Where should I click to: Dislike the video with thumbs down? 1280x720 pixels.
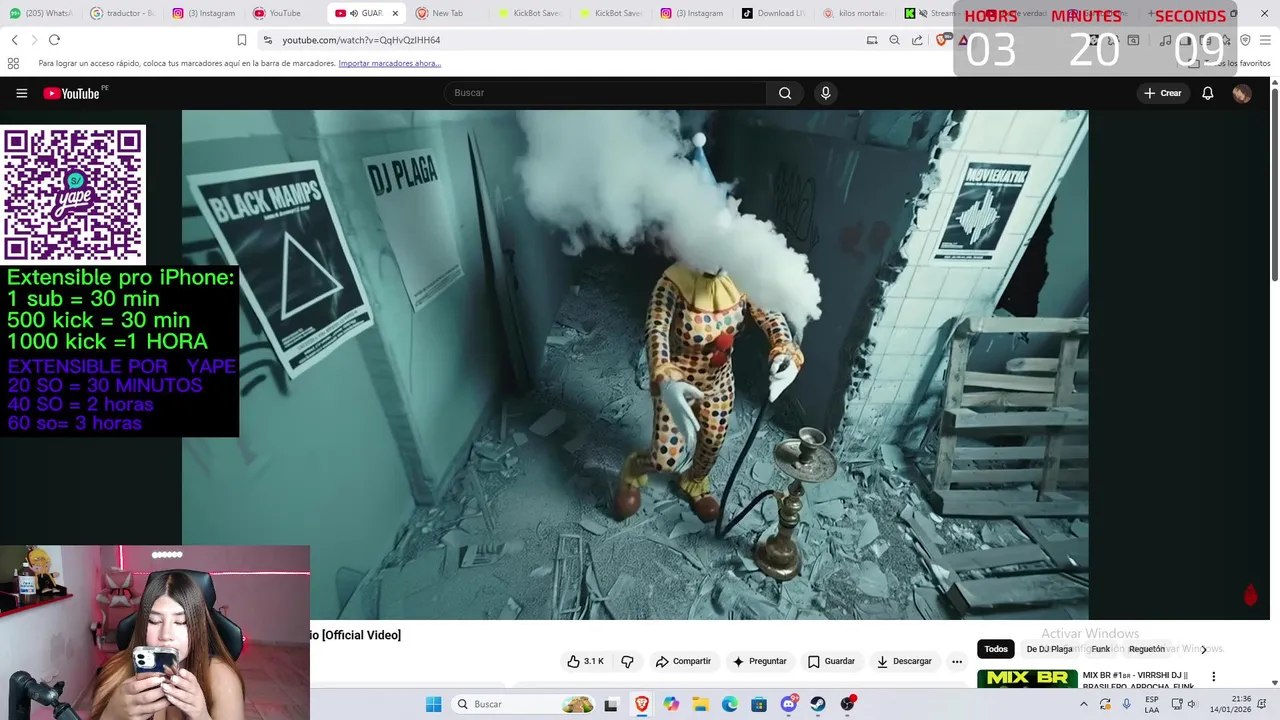click(627, 661)
